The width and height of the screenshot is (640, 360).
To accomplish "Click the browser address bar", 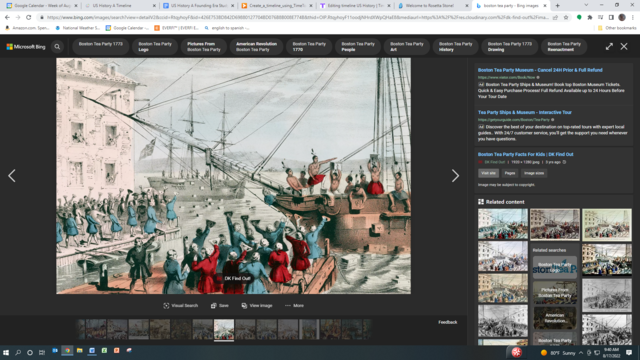I will [298, 18].
